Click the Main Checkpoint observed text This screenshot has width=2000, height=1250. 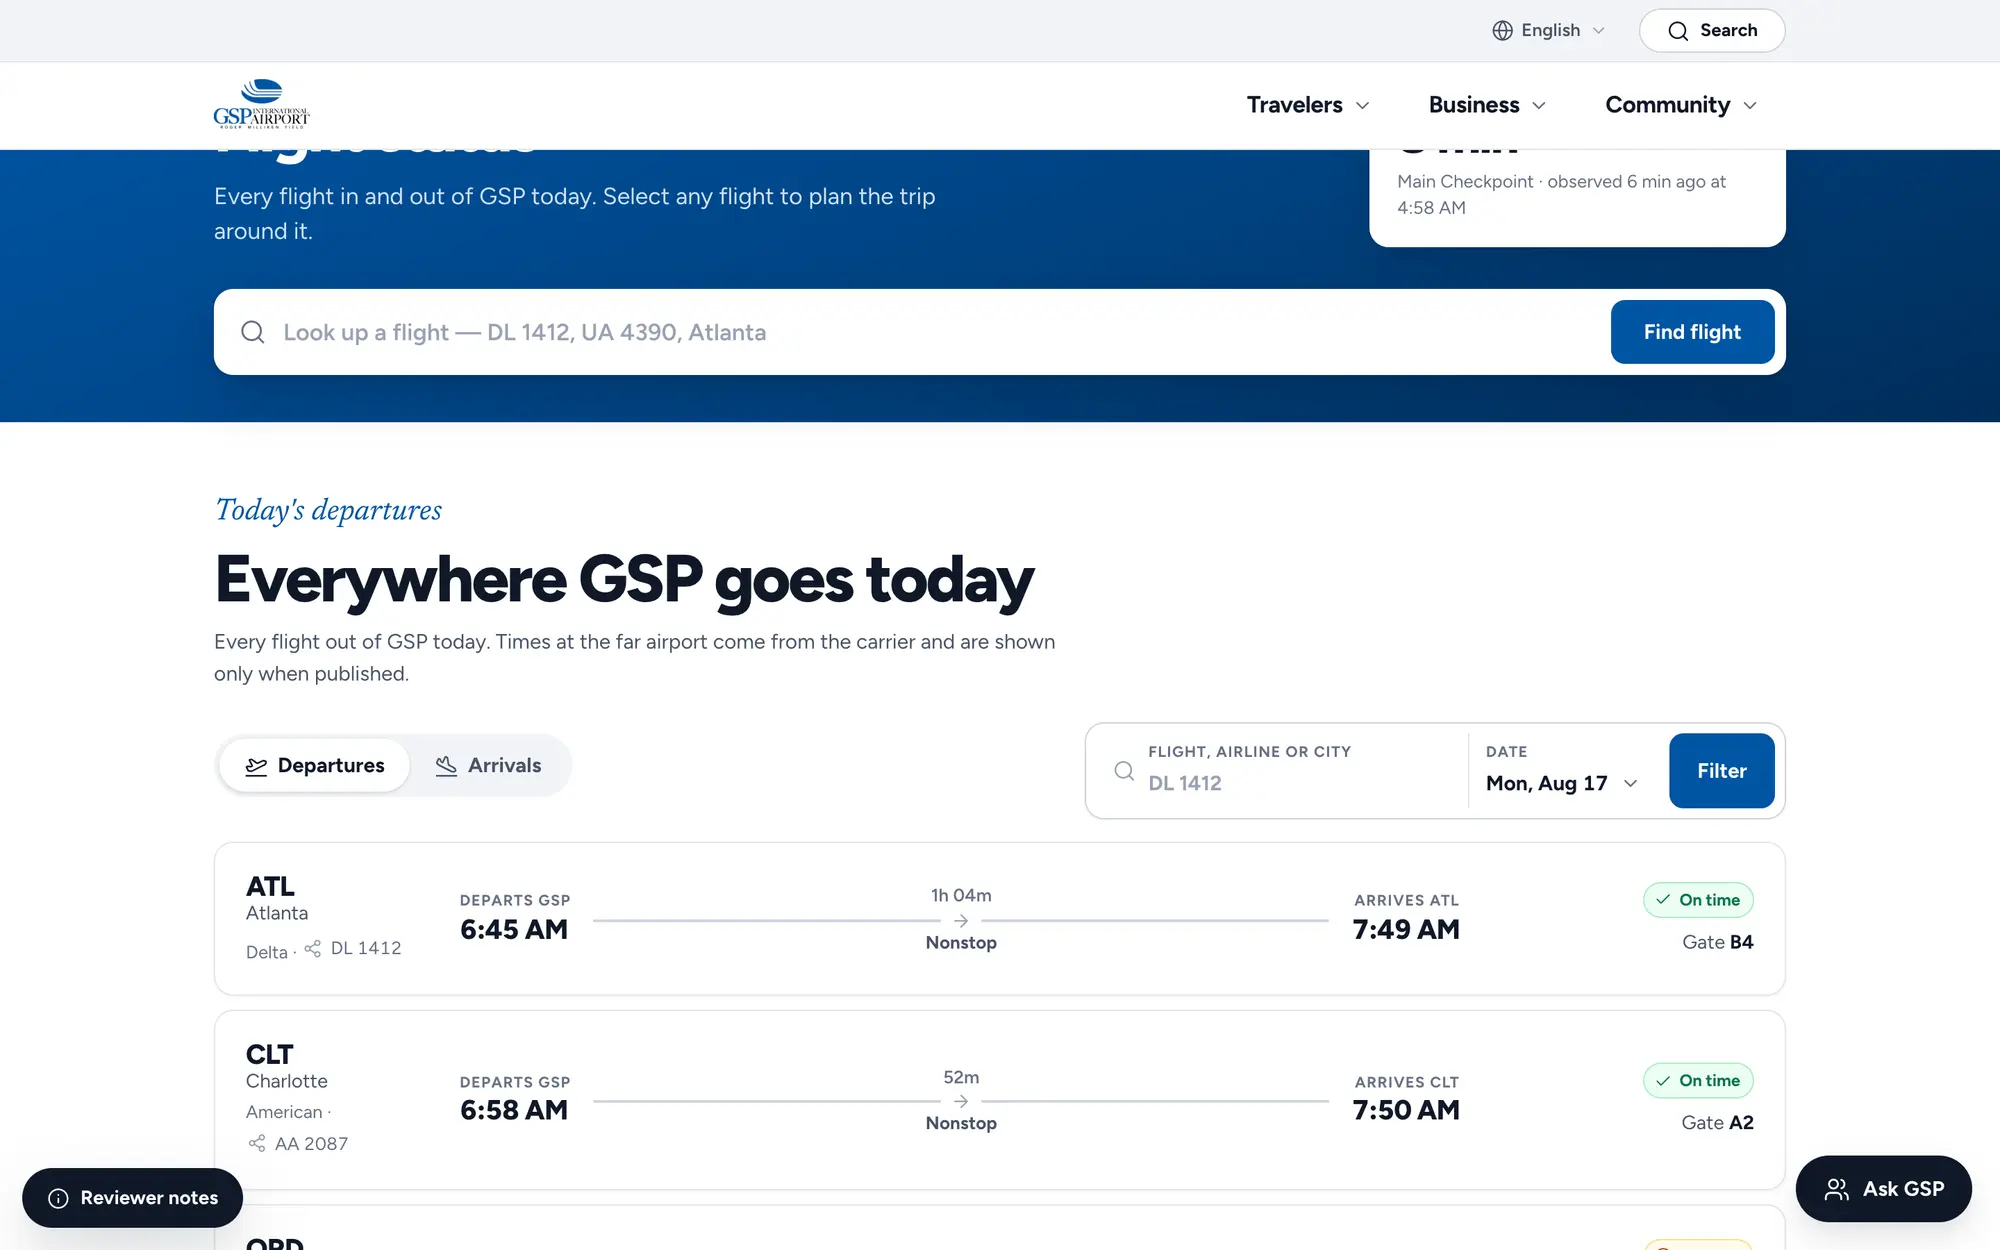click(x=1562, y=195)
